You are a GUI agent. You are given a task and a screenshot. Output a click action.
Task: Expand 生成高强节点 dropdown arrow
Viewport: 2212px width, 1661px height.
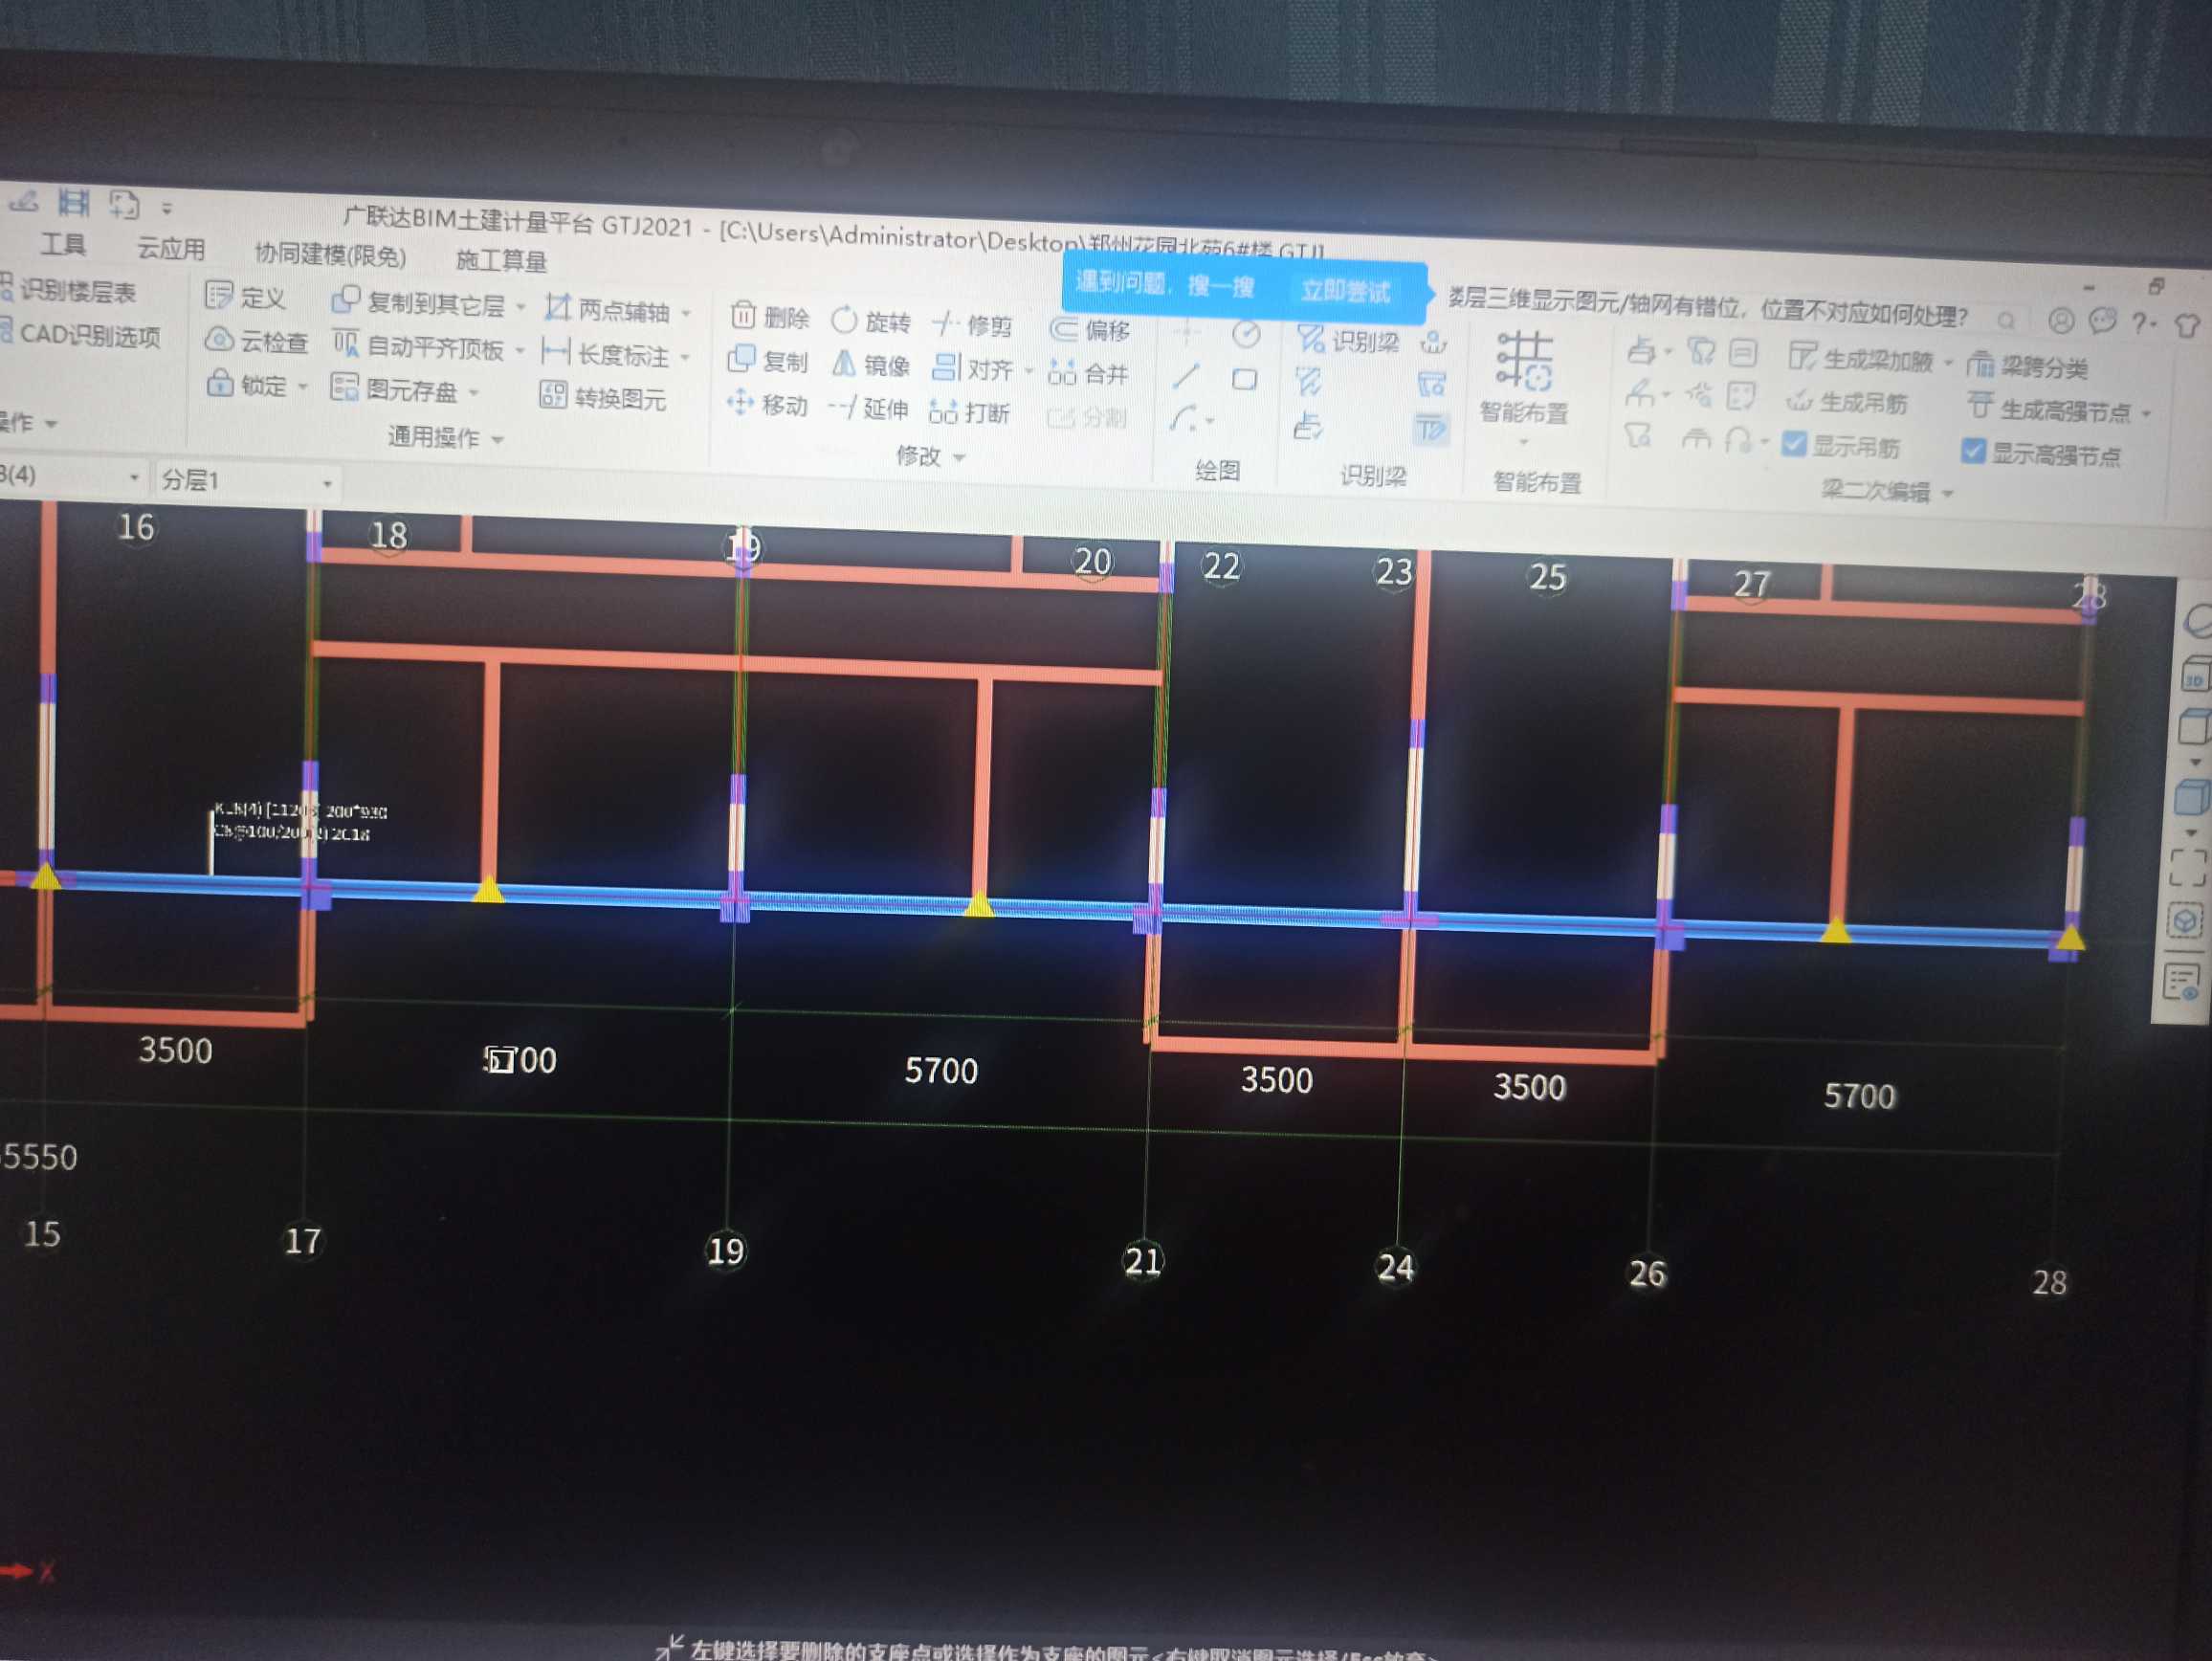click(x=2147, y=413)
